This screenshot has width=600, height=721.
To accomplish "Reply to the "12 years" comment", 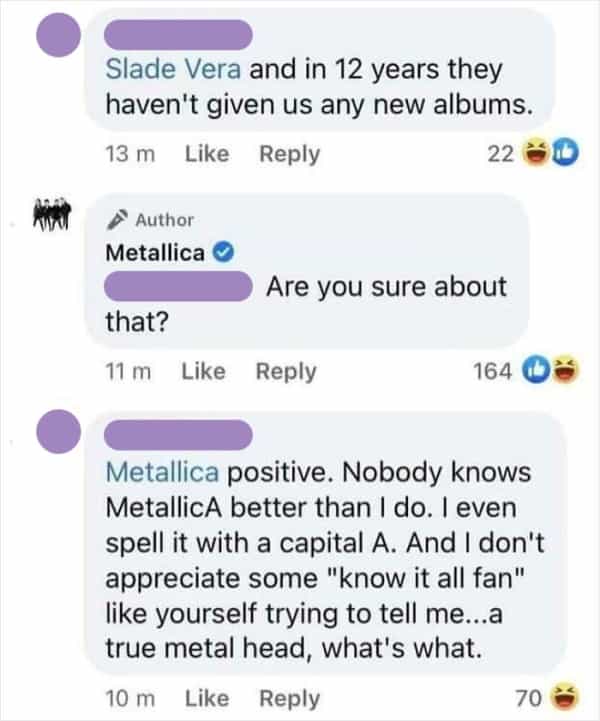I will click(x=290, y=154).
